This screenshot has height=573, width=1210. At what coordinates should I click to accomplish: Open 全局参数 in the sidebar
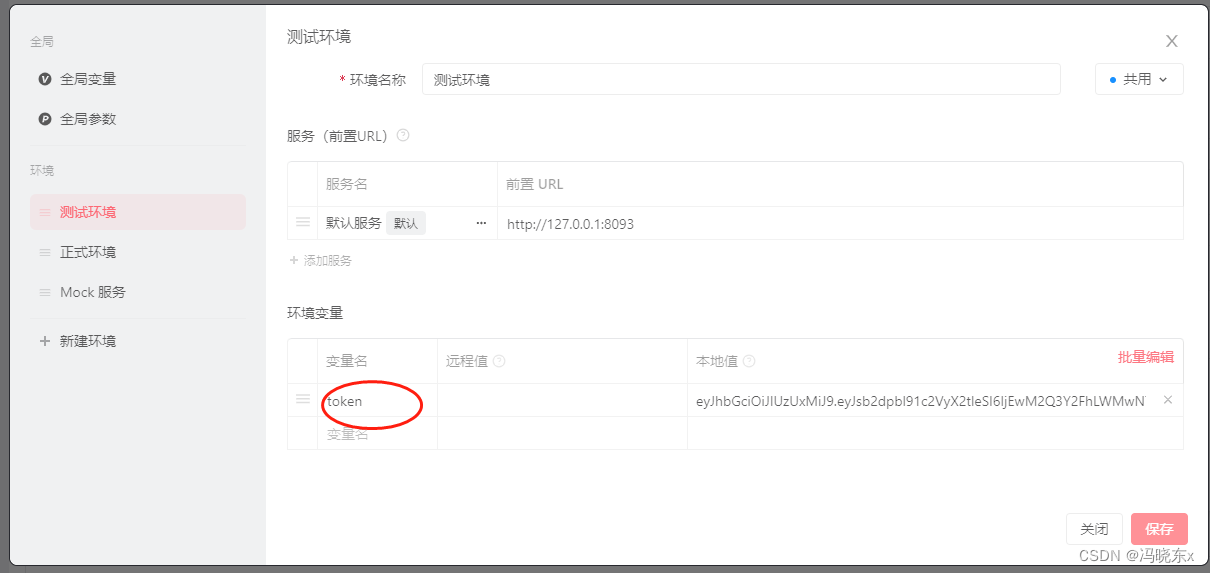(x=88, y=119)
